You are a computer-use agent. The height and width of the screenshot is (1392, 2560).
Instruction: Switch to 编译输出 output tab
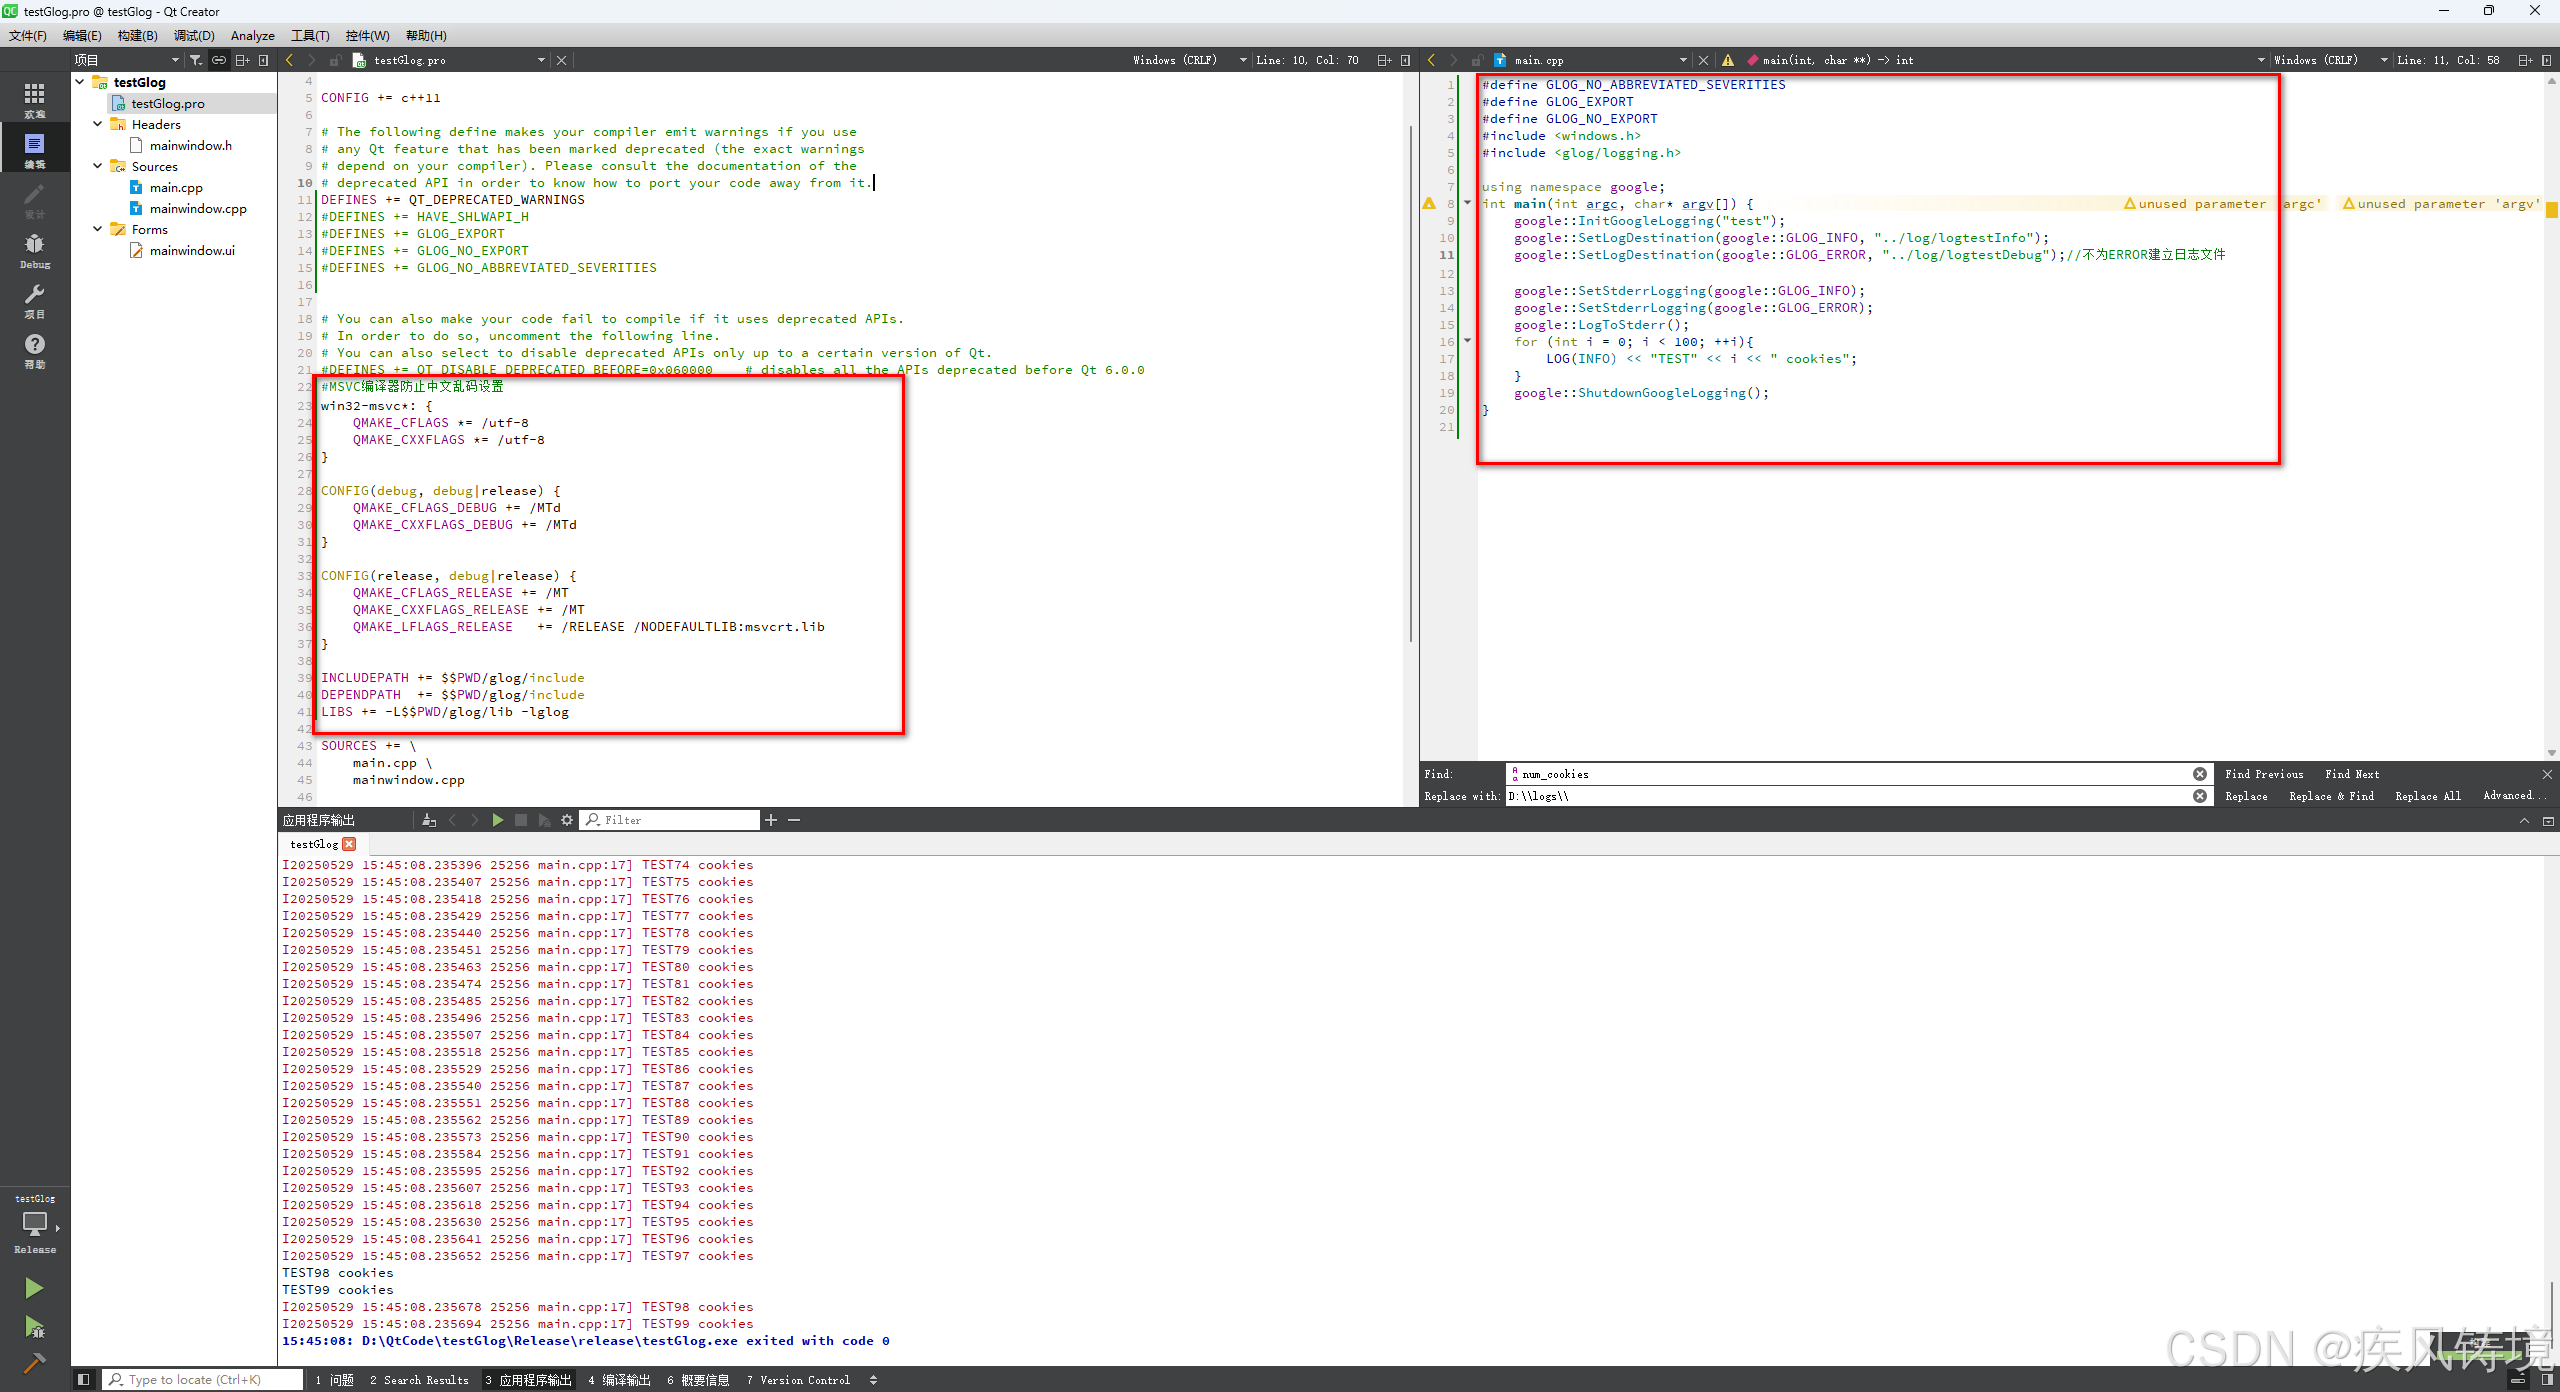[x=619, y=1380]
